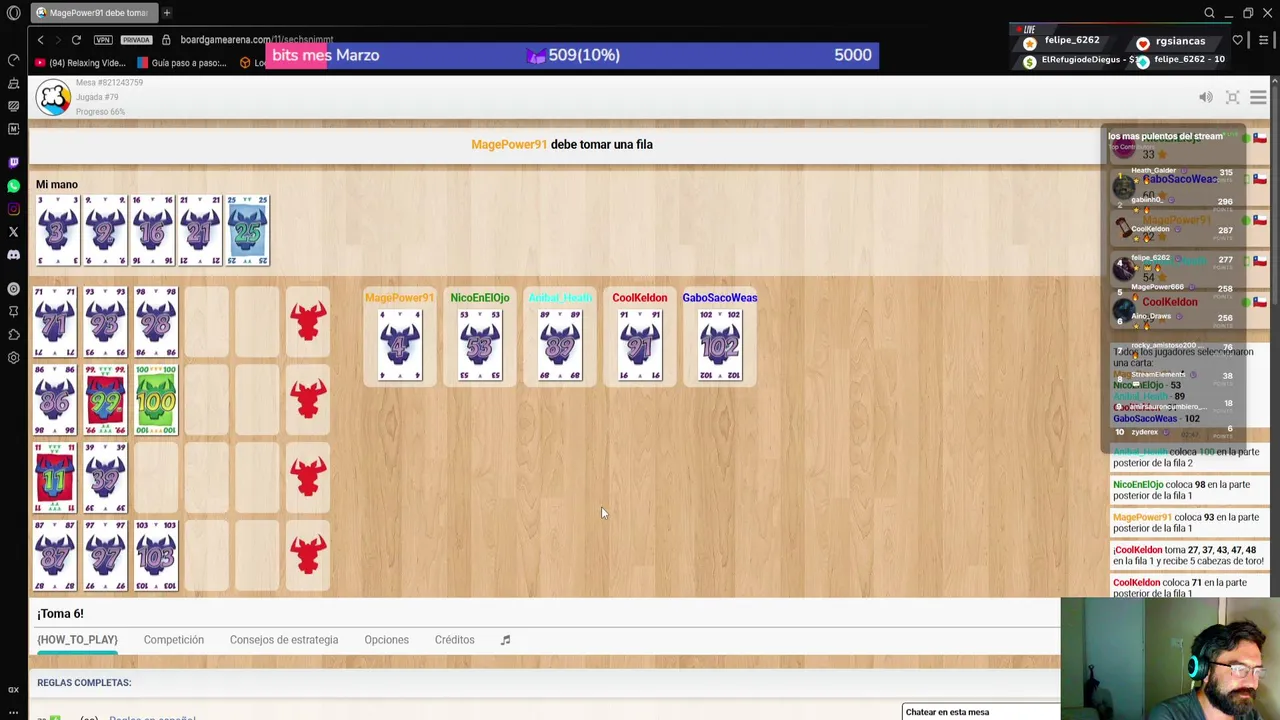Open the browser search icon
The image size is (1280, 720).
[x=1209, y=13]
